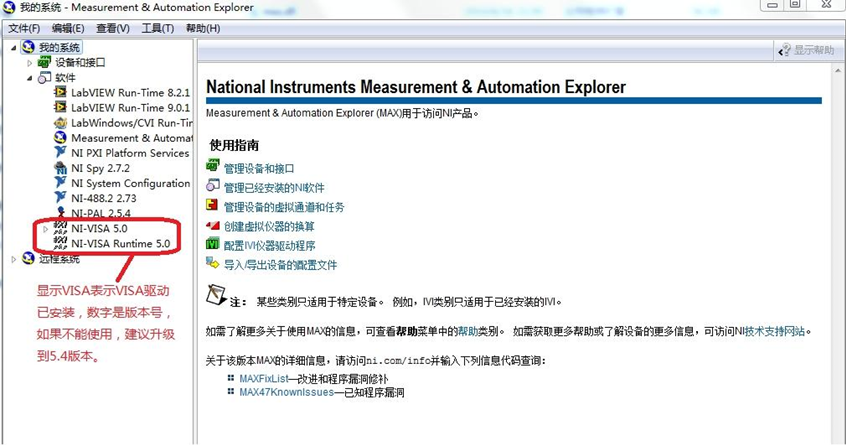846x445 pixels.
Task: Collapse the 我的系统 tree node
Action: coord(13,48)
